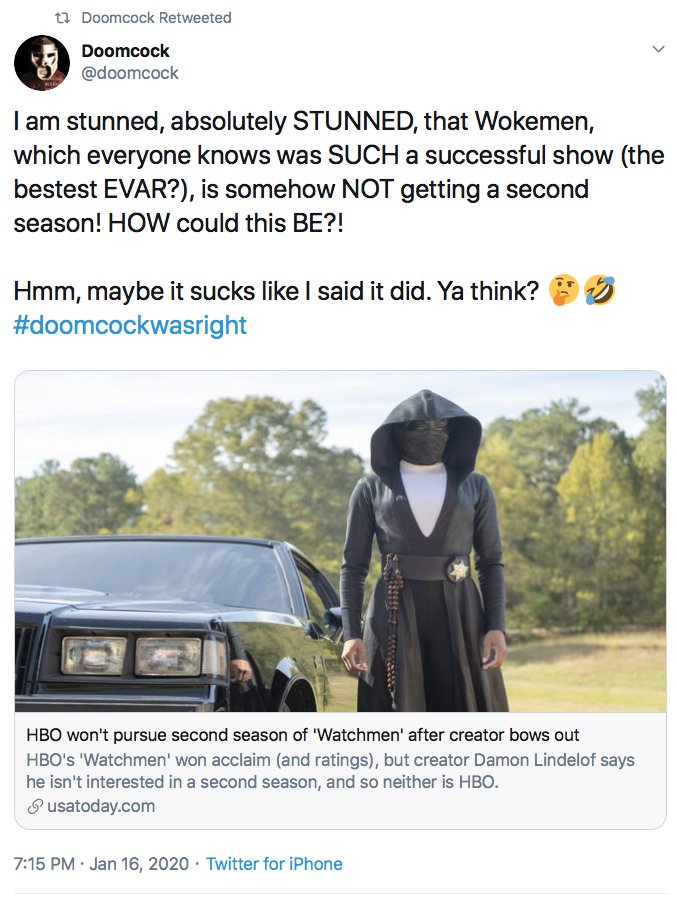The height and width of the screenshot is (901, 677).
Task: Open the Doomcock Retweeted label
Action: (x=156, y=18)
